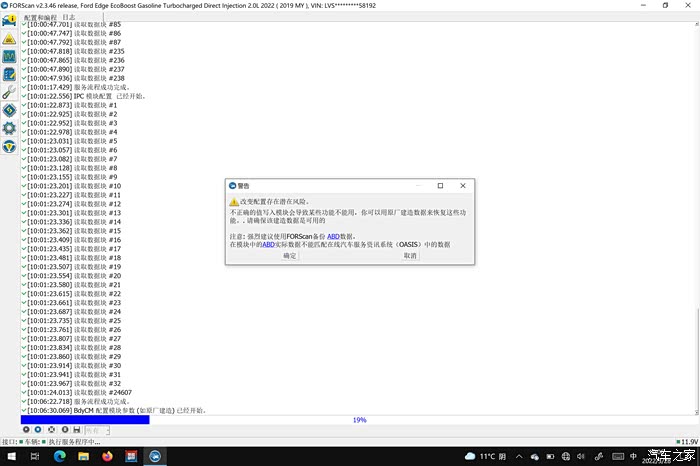Open the steering wheel help icon

coord(9,146)
